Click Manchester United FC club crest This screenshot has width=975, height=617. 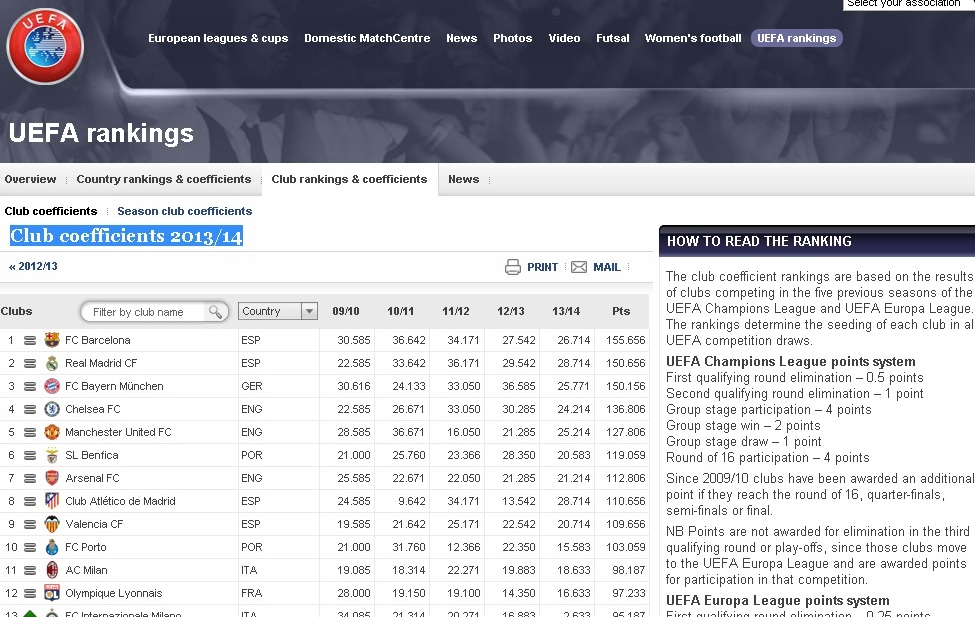(52, 432)
